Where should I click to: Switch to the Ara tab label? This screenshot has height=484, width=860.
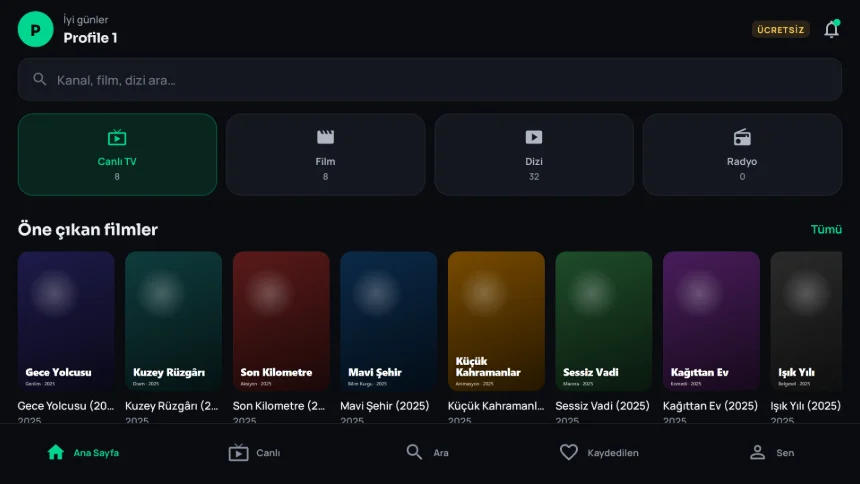tap(441, 453)
